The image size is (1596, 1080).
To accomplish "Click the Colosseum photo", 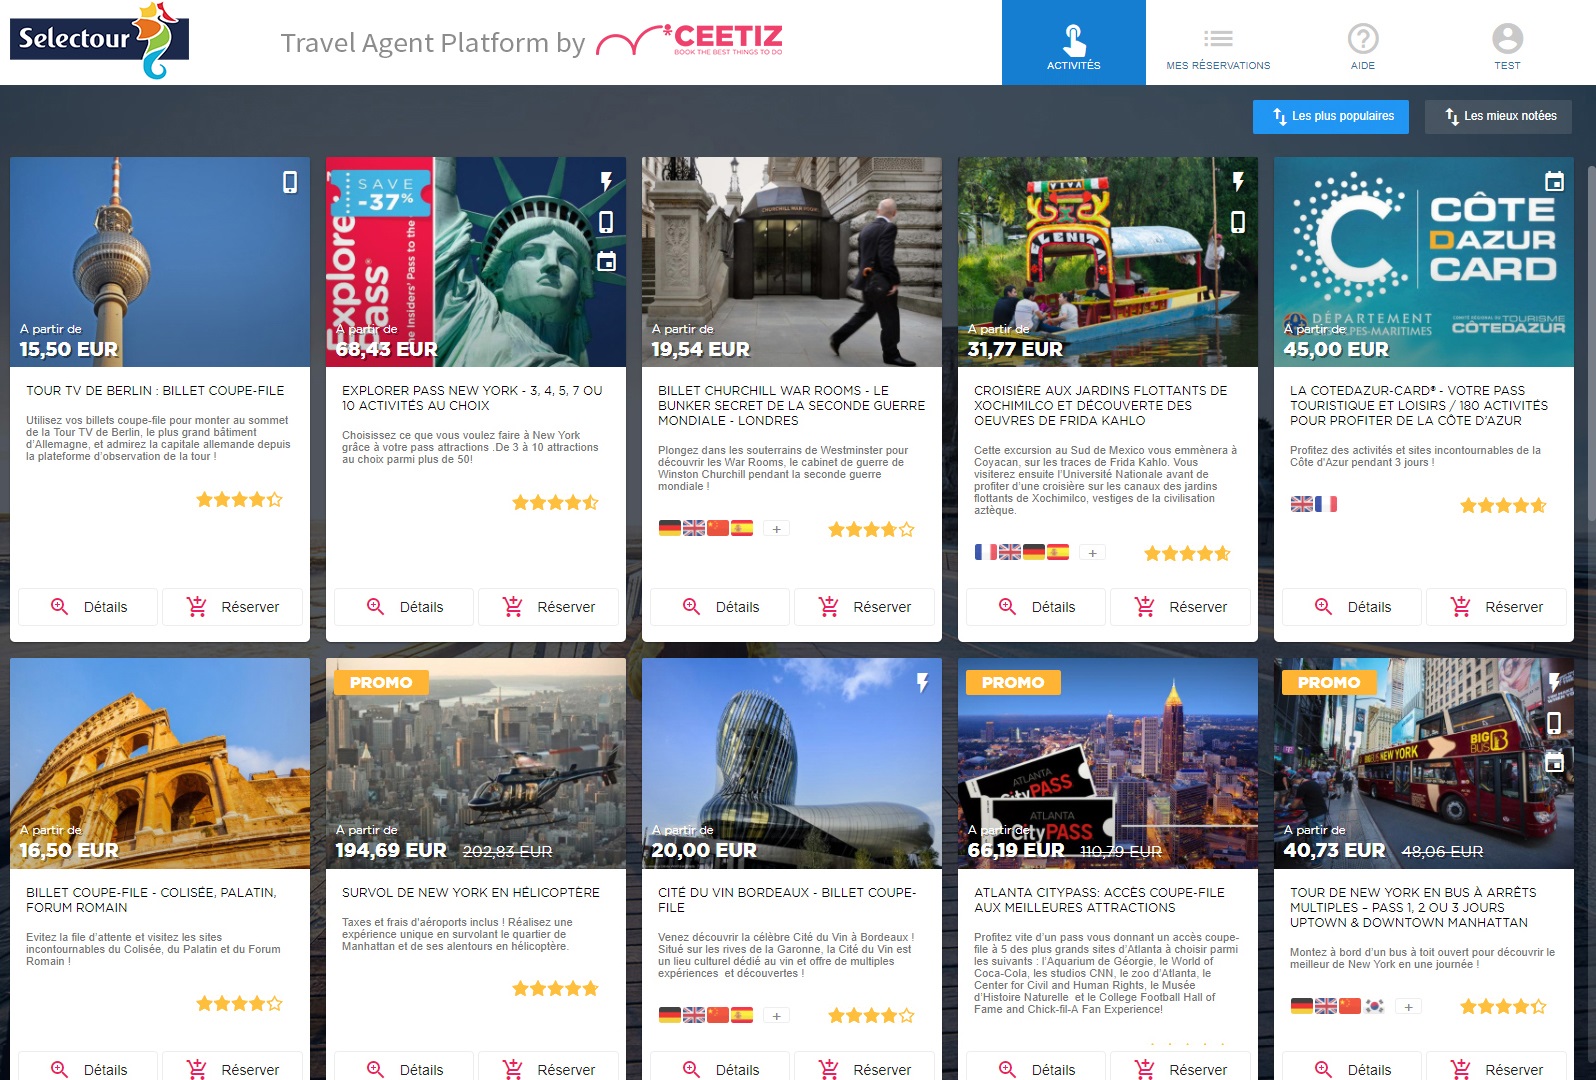I will pyautogui.click(x=160, y=763).
